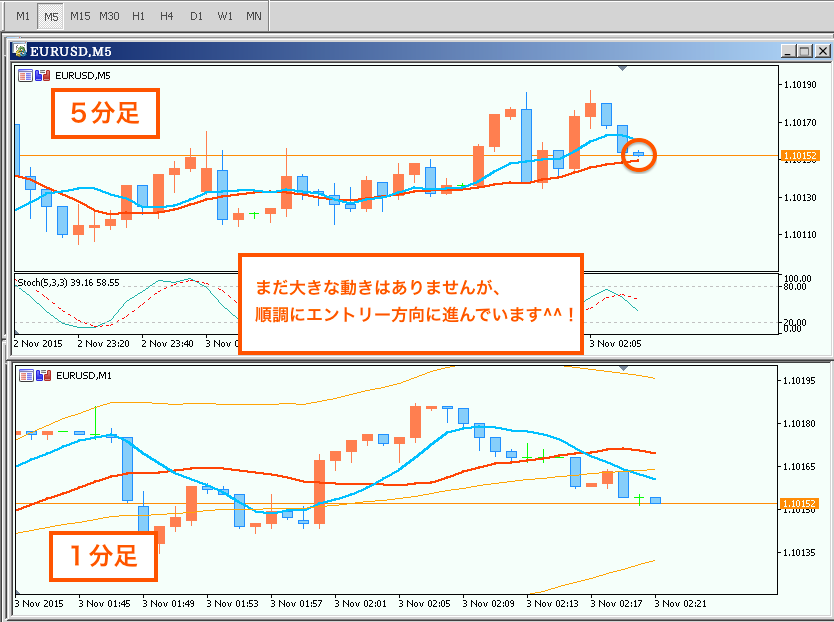Select the H1 timeframe
834x622 pixels.
click(x=138, y=17)
